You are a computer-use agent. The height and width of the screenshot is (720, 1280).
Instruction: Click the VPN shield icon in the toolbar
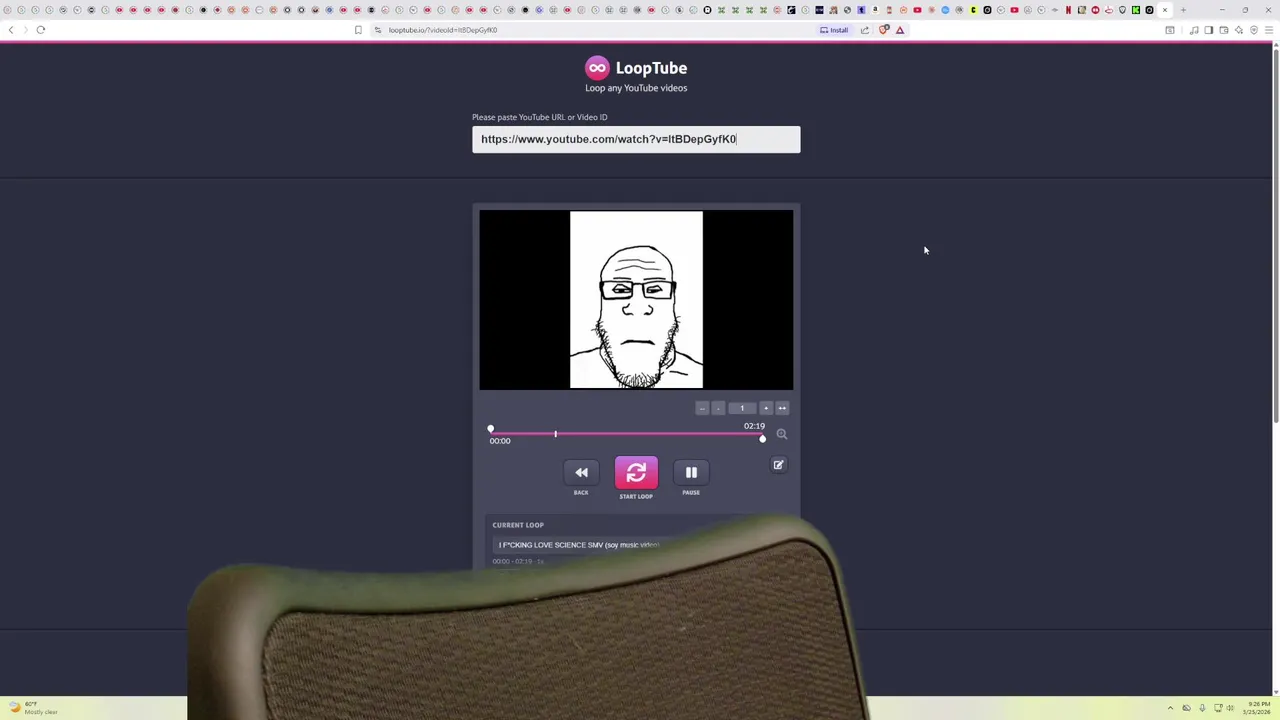point(1254,30)
